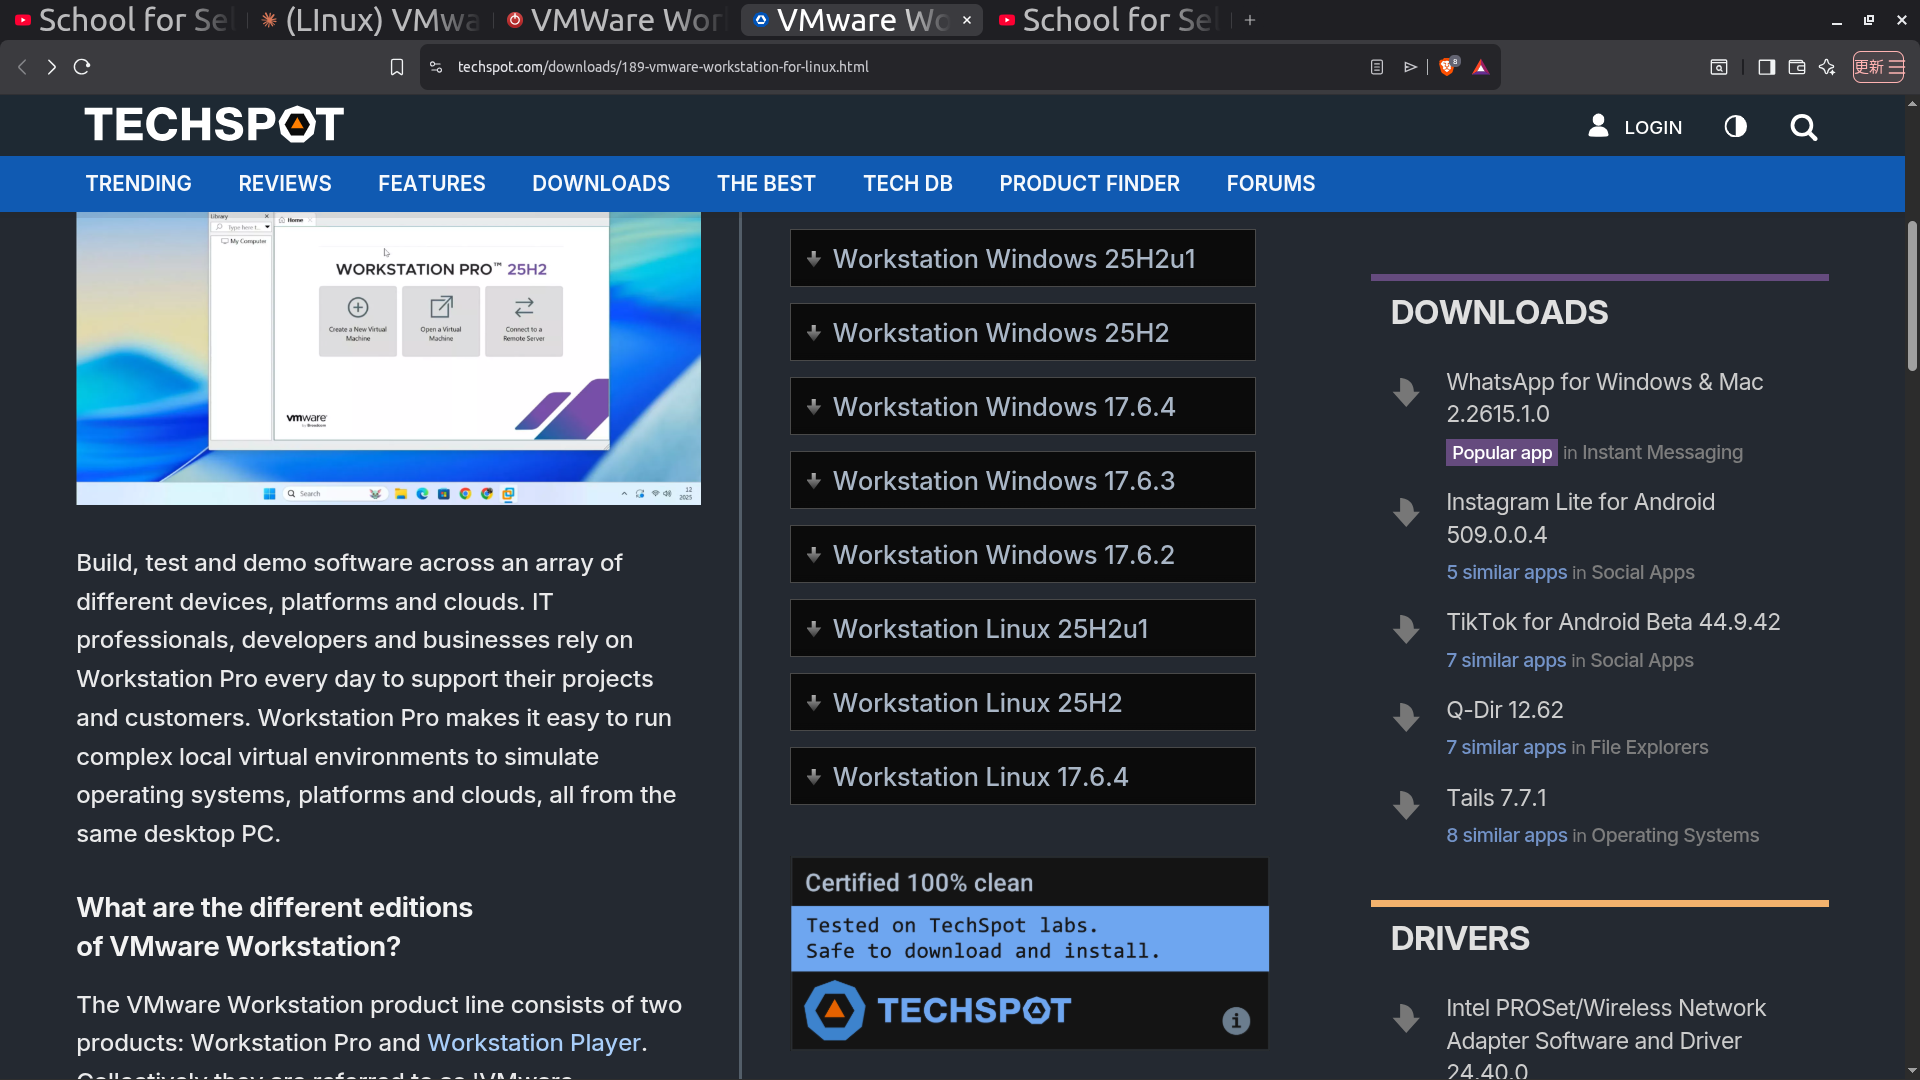Download Workstation Windows 17.6.3
This screenshot has height=1080, width=1920.
[x=1023, y=481]
